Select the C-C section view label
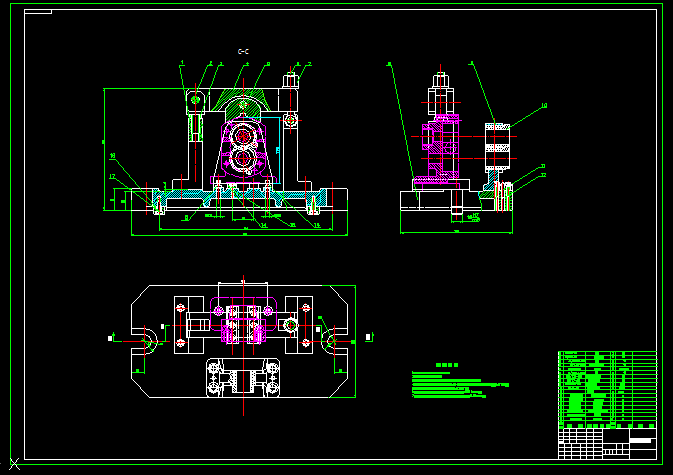The width and height of the screenshot is (673, 475). point(243,51)
